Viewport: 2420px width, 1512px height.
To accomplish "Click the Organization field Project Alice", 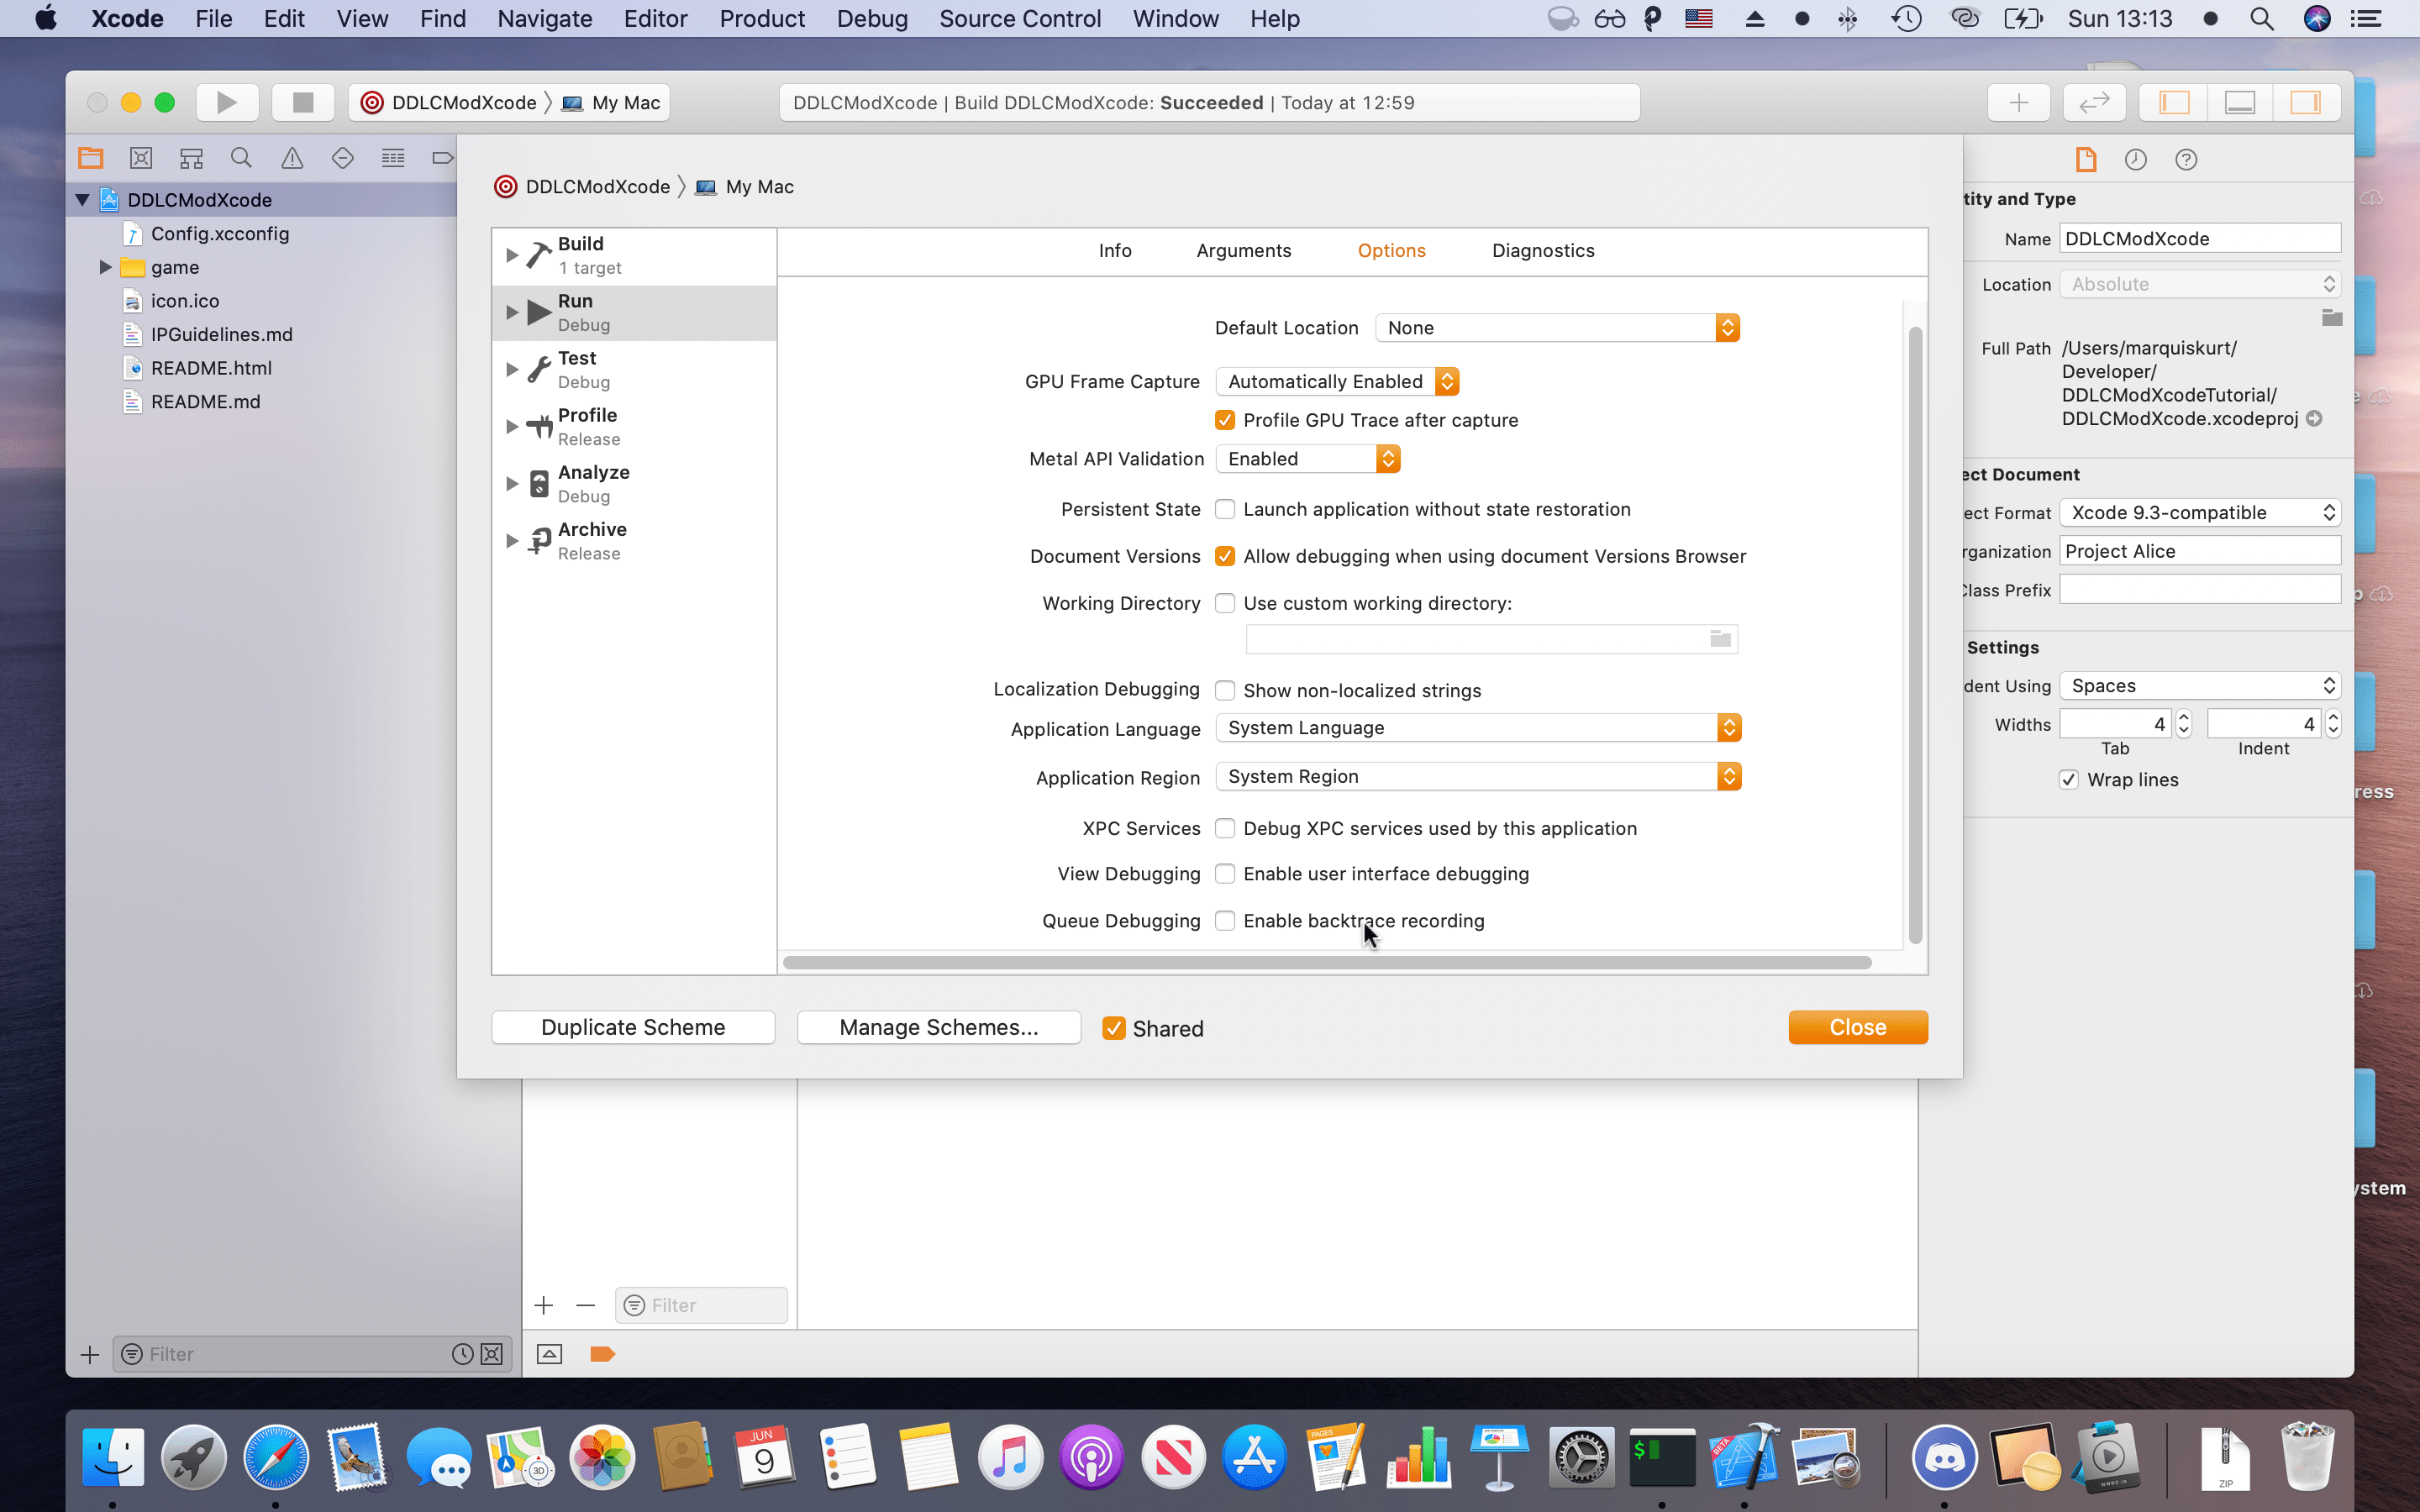I will pos(2200,551).
